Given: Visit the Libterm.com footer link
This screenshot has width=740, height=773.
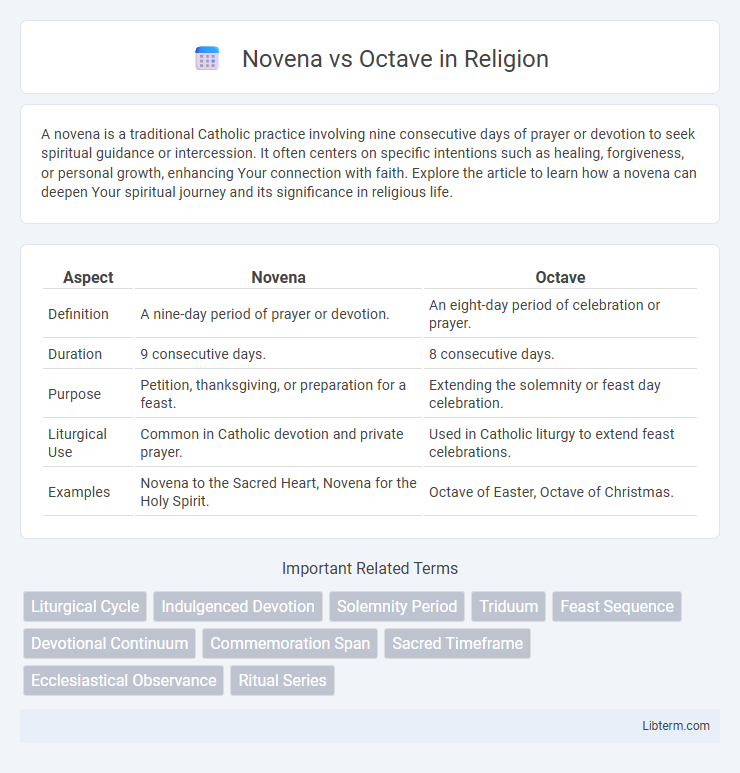Looking at the screenshot, I should point(675,726).
